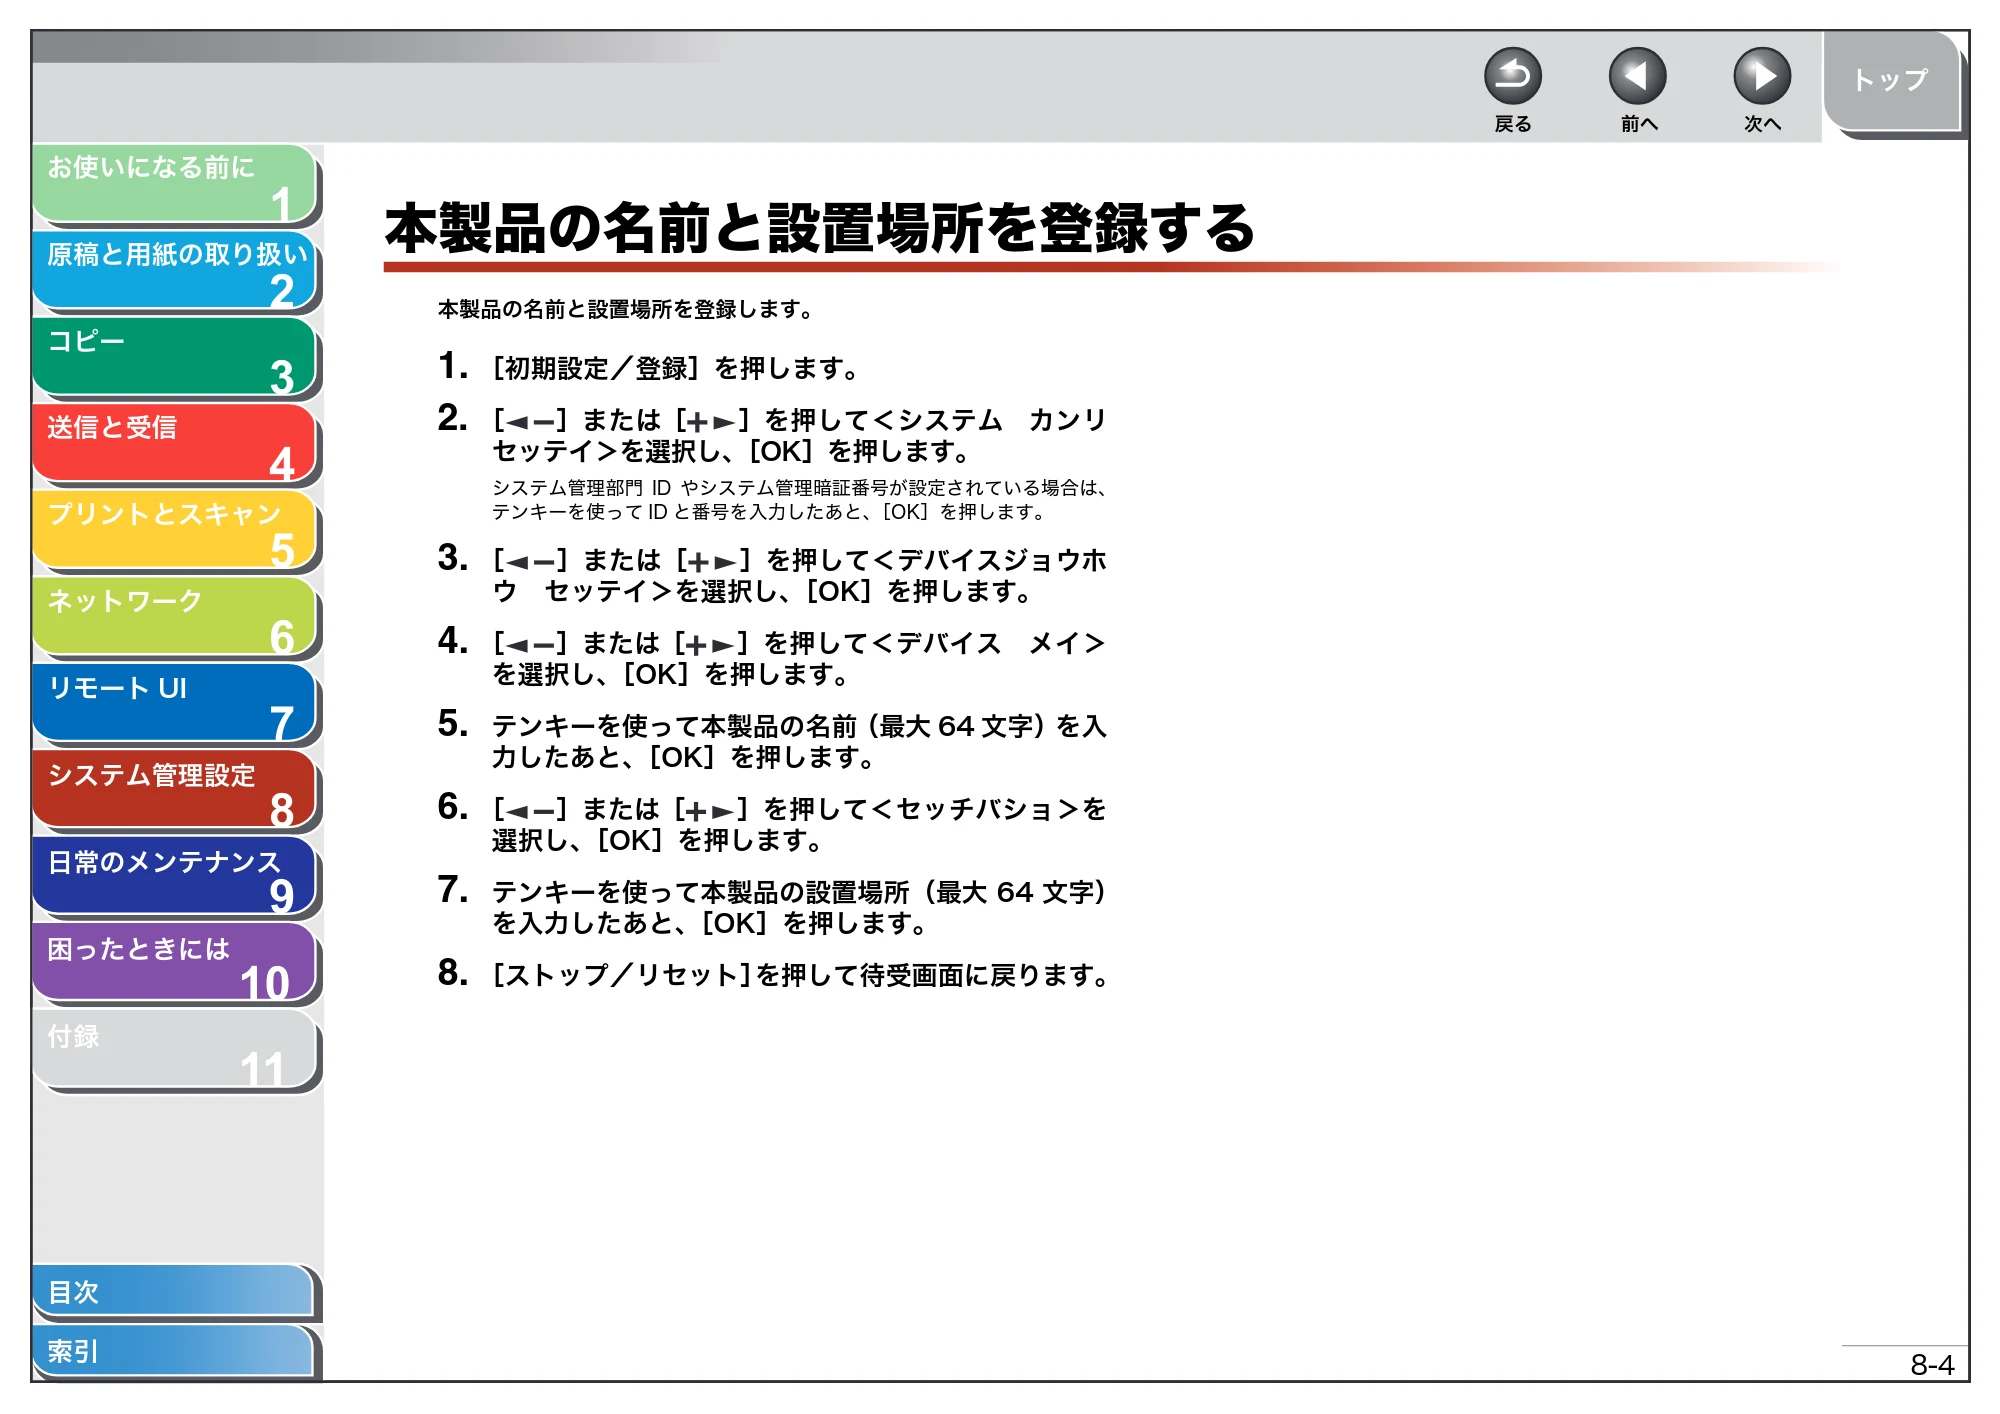The width and height of the screenshot is (2000, 1414).
Task: Open the 索引 (index) button
Action: tap(173, 1351)
